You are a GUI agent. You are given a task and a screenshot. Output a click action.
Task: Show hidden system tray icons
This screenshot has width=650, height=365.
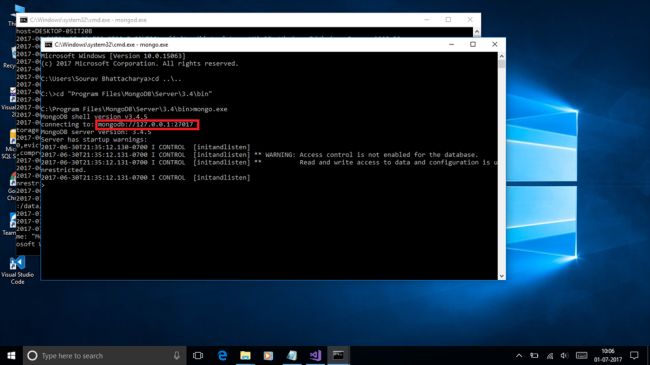519,355
